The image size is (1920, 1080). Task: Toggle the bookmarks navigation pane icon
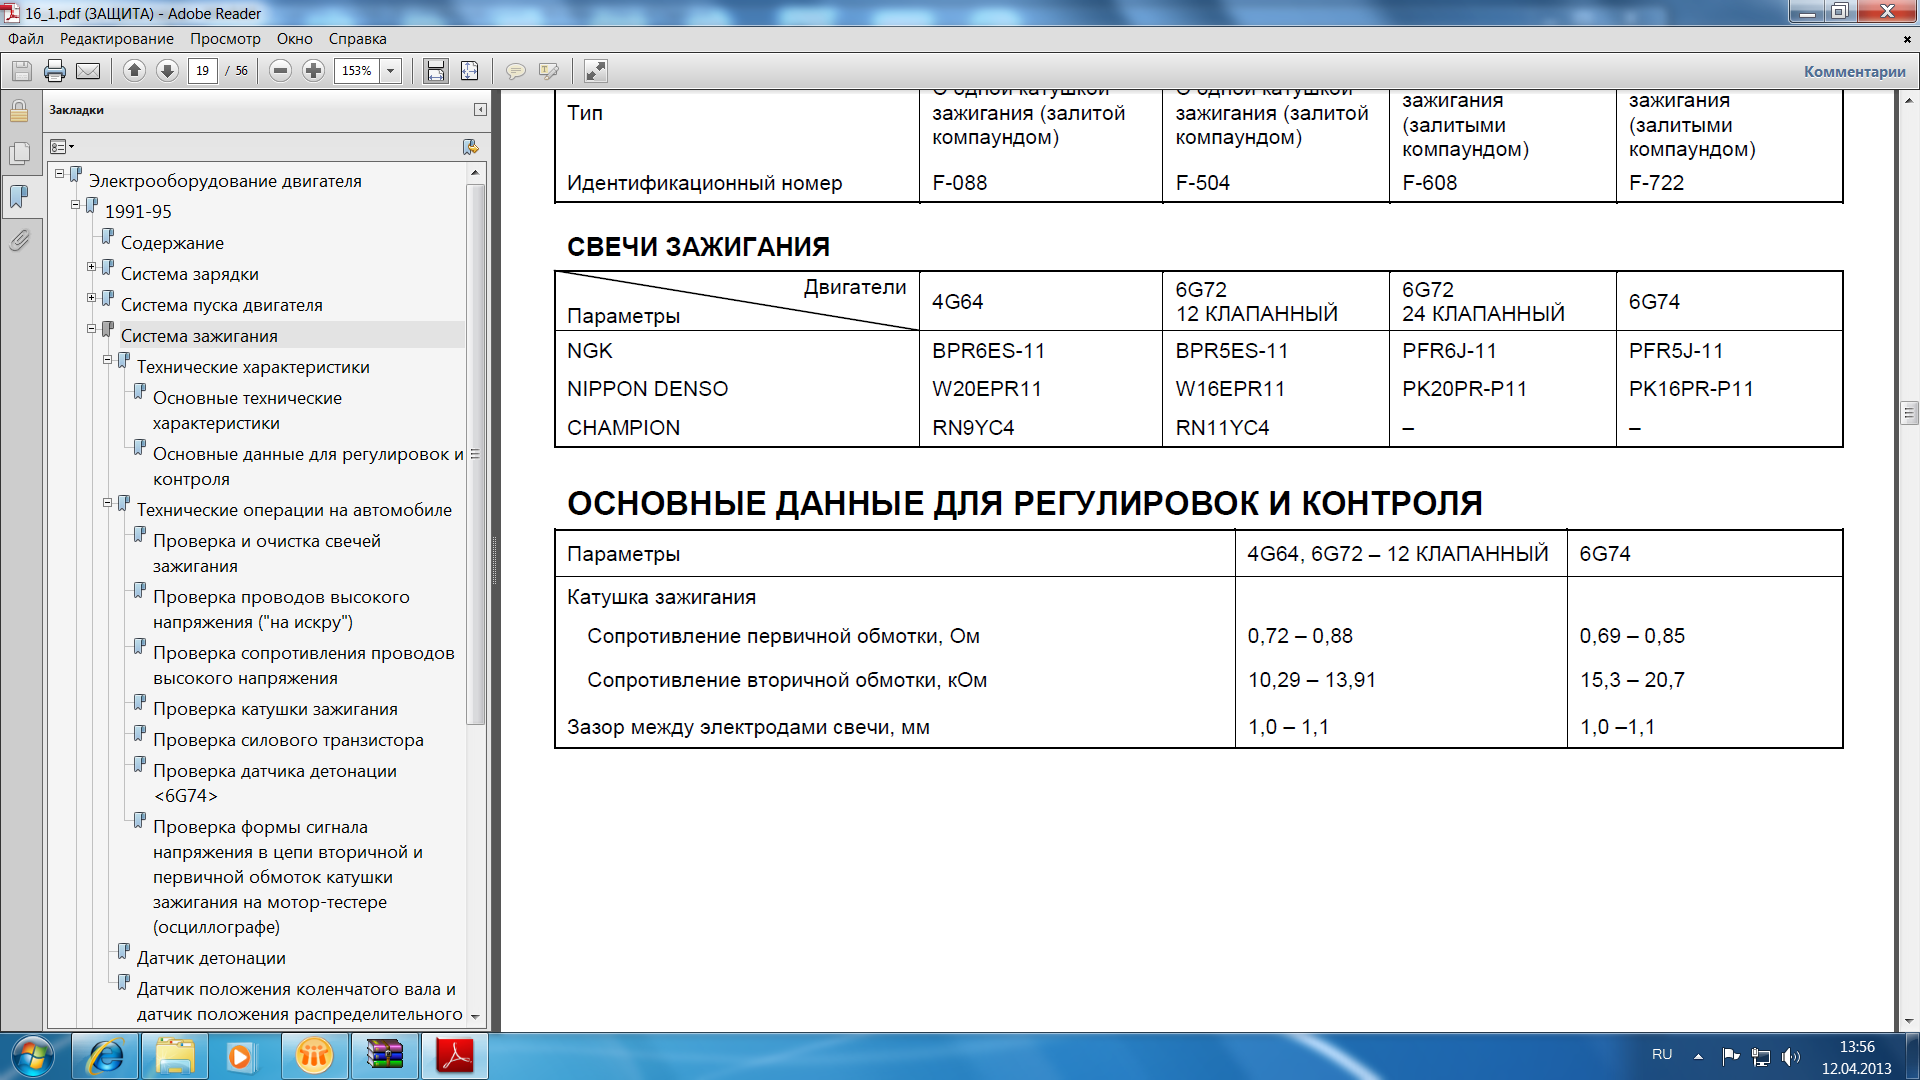[19, 196]
